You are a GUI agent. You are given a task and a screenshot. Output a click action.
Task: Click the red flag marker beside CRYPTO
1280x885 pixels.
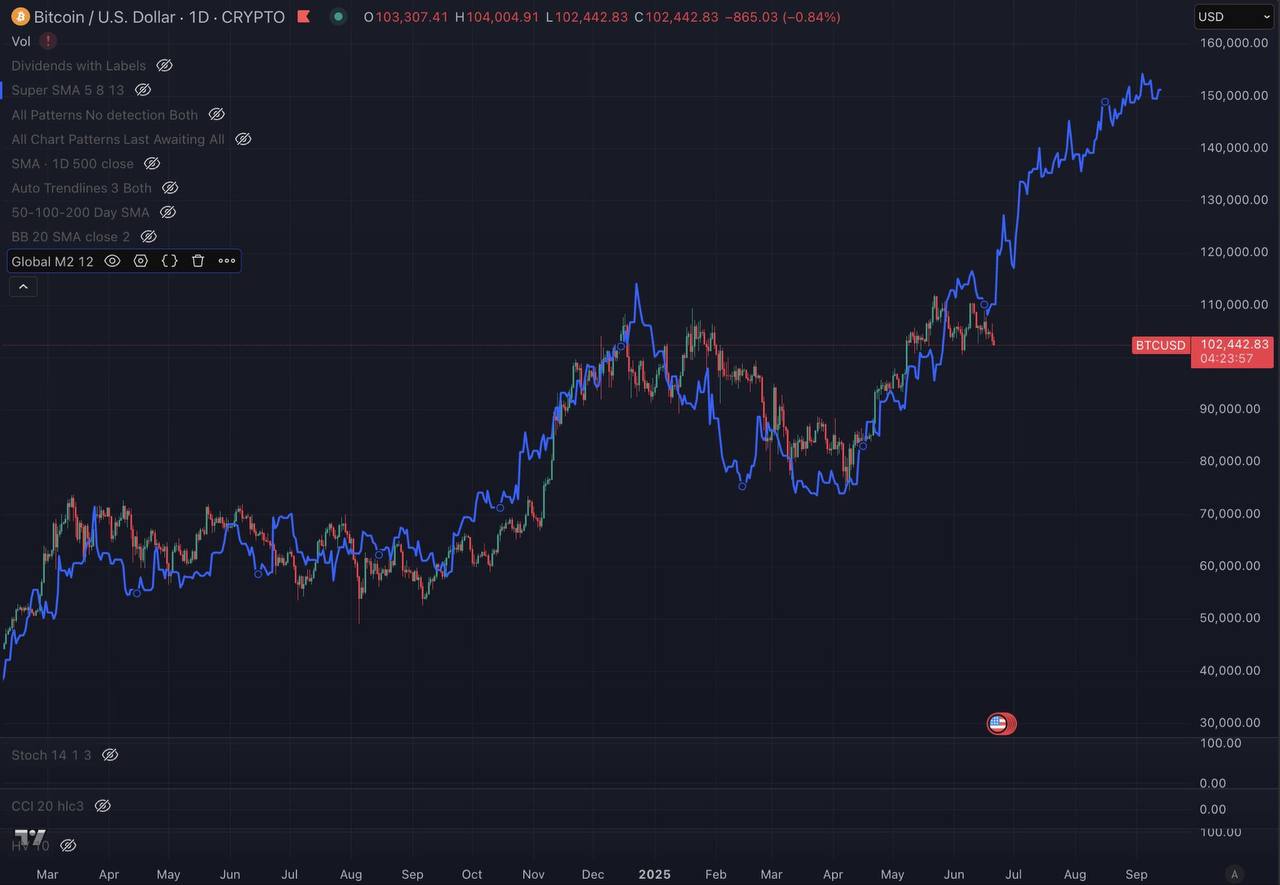(304, 17)
